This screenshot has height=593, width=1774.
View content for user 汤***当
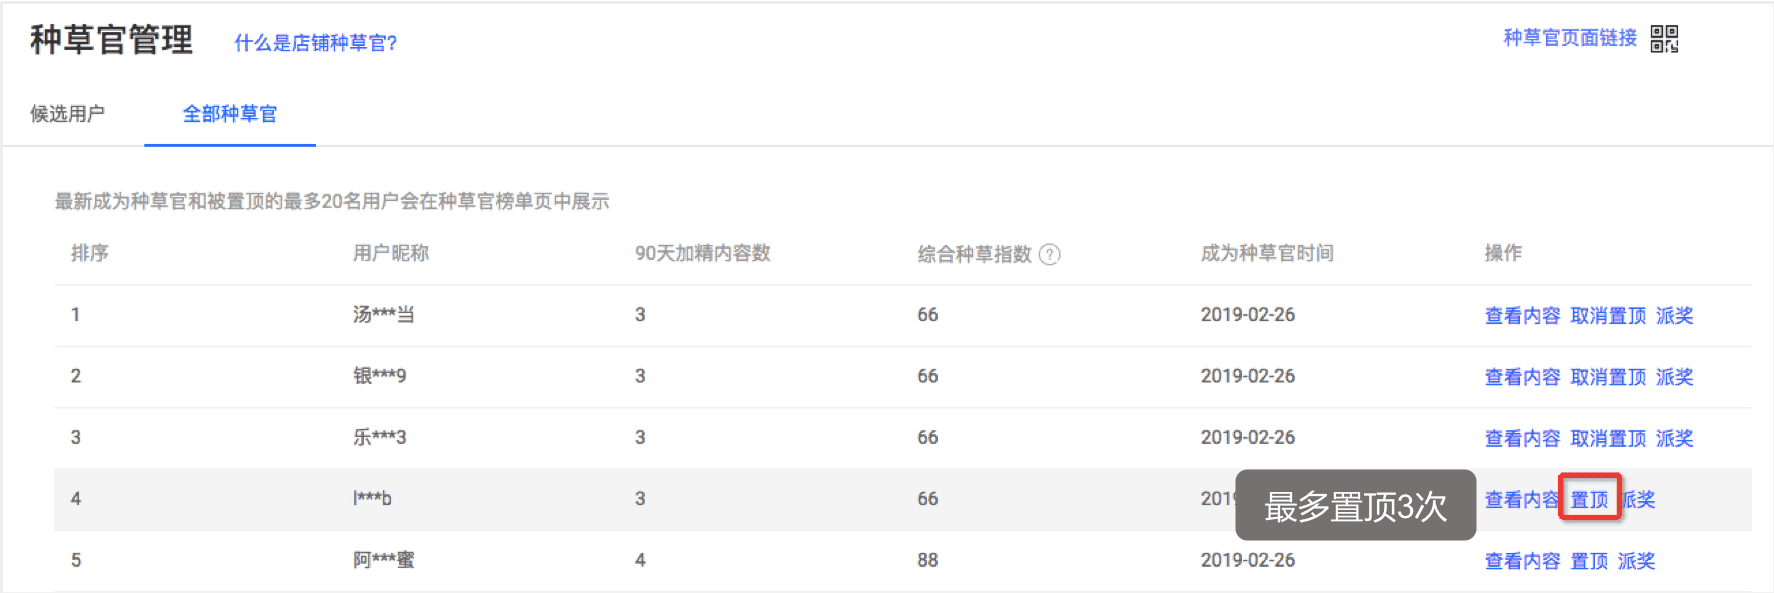[1522, 316]
